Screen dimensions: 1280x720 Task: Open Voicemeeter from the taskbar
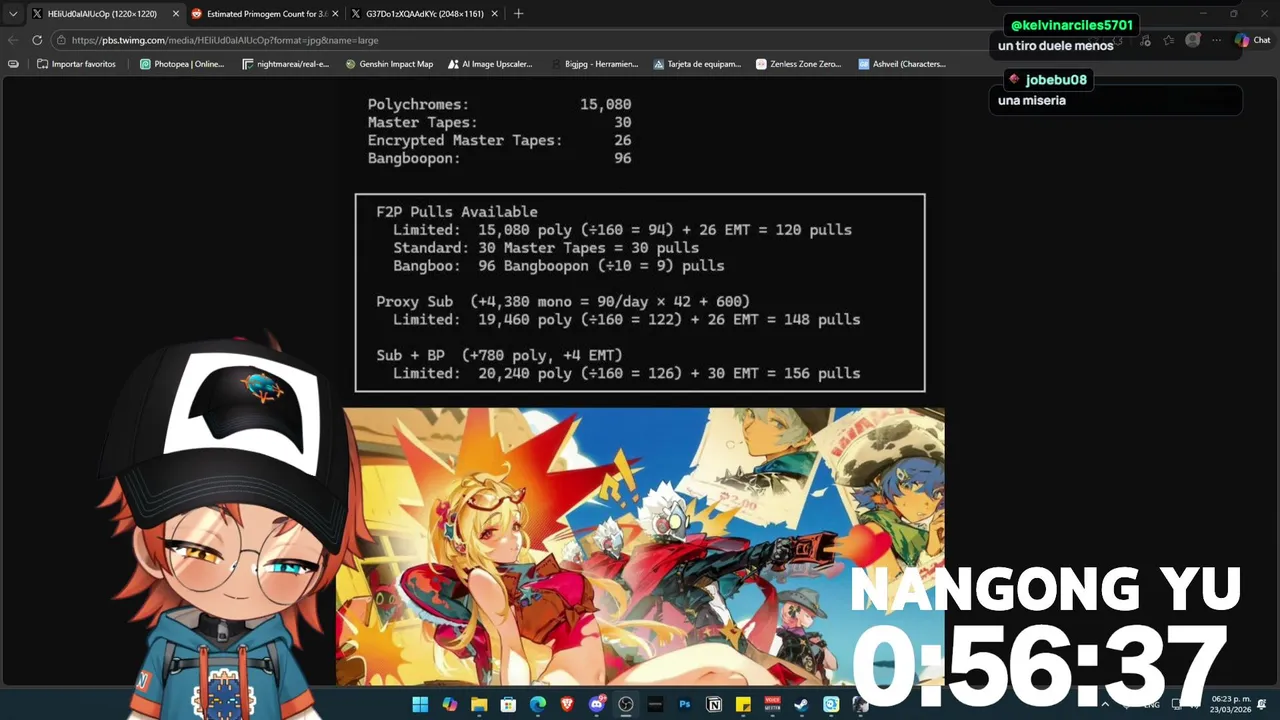click(x=772, y=704)
